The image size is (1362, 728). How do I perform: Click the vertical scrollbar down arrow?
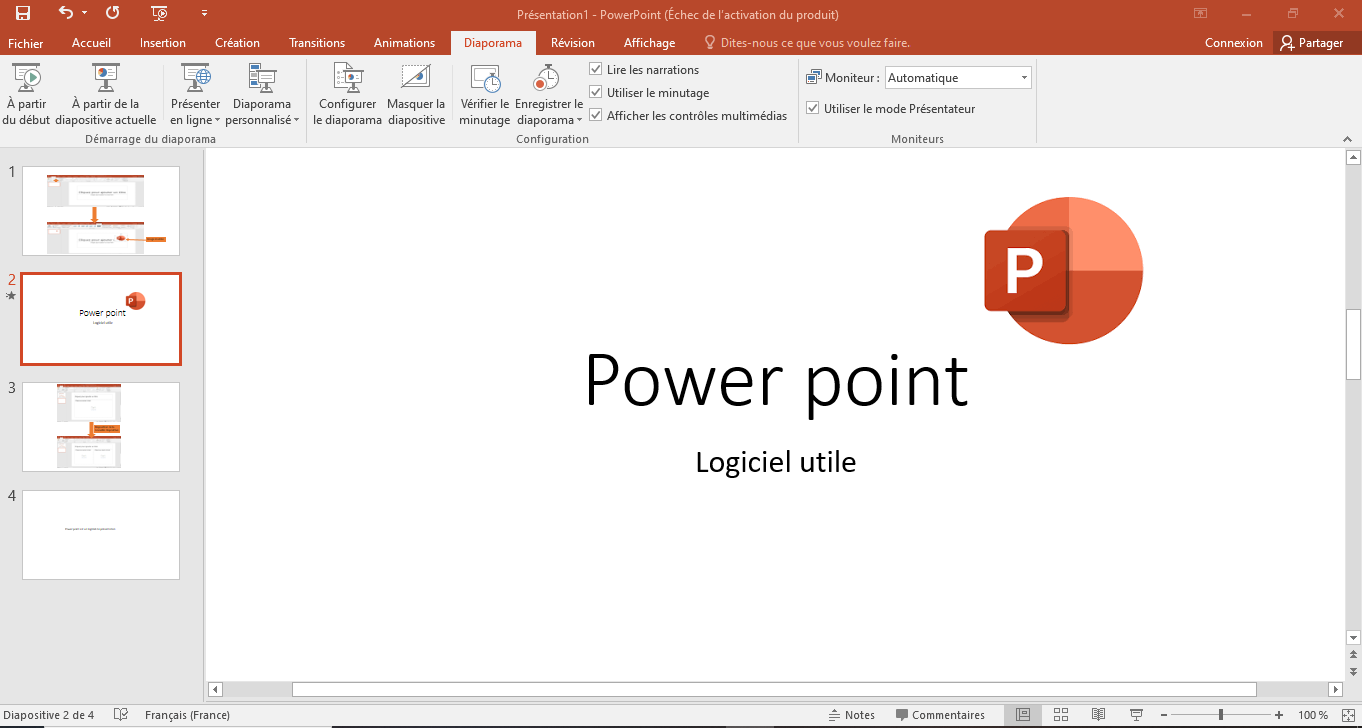(x=1353, y=638)
